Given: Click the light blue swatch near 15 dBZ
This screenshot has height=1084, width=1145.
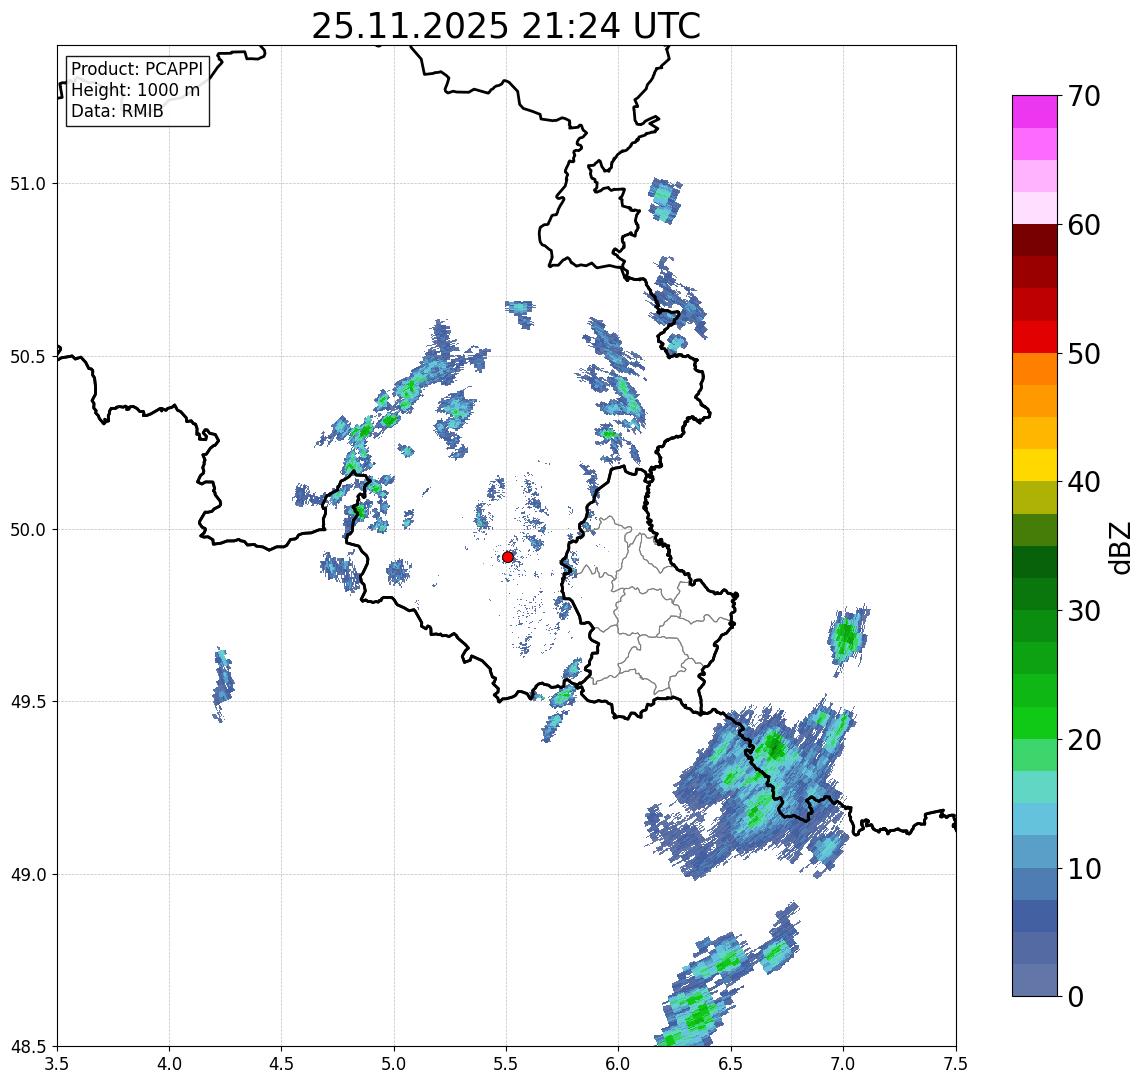Looking at the screenshot, I should click(1035, 820).
